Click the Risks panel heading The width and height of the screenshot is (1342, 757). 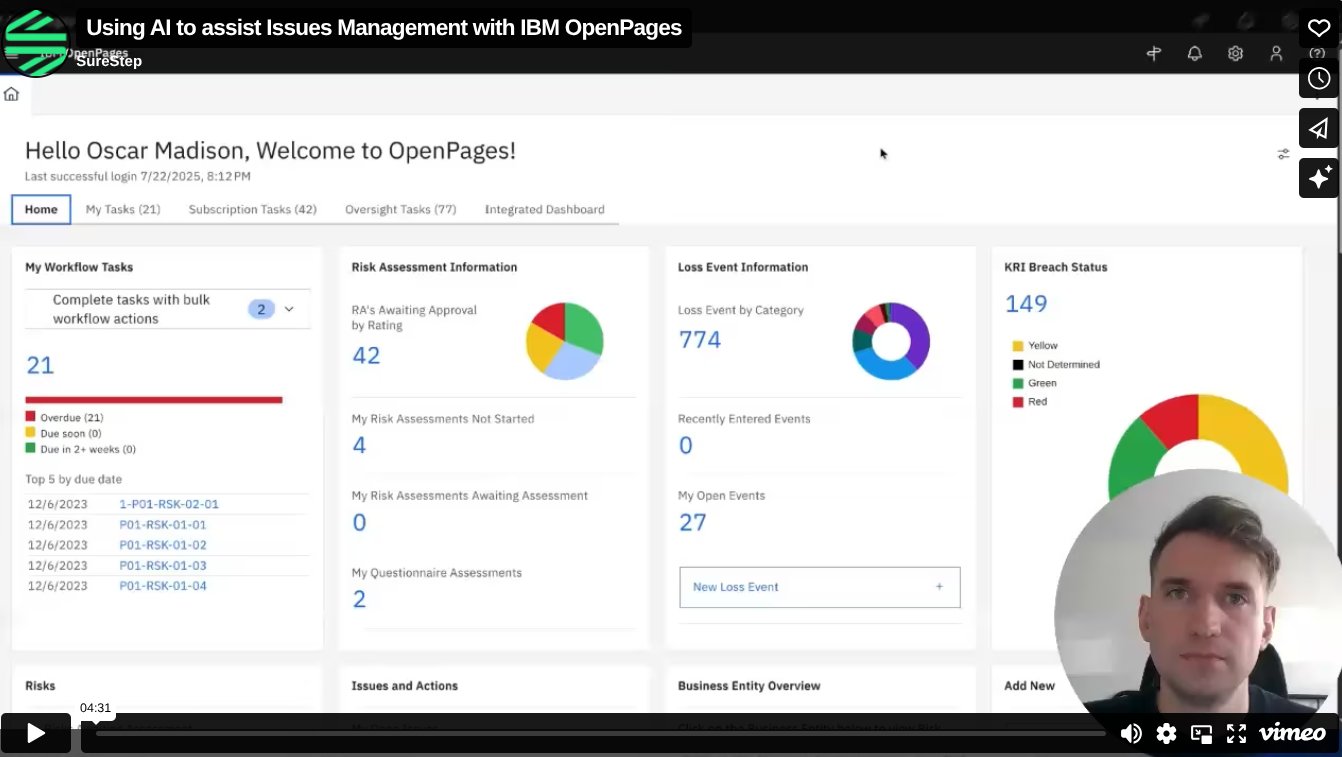pos(40,686)
